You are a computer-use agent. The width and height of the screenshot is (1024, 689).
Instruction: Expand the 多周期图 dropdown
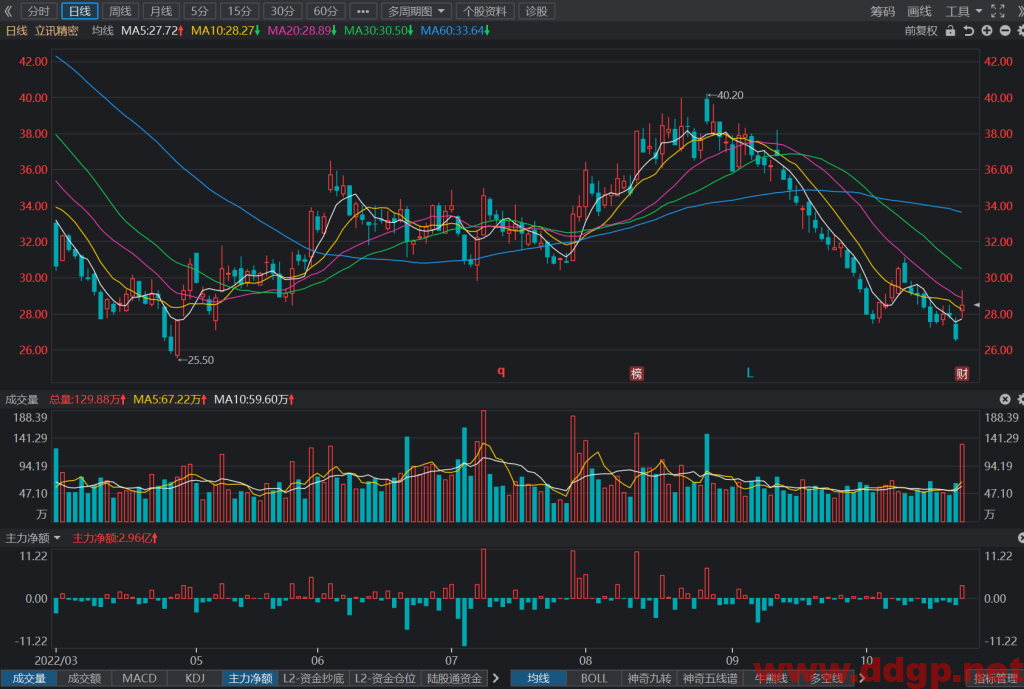tap(416, 11)
